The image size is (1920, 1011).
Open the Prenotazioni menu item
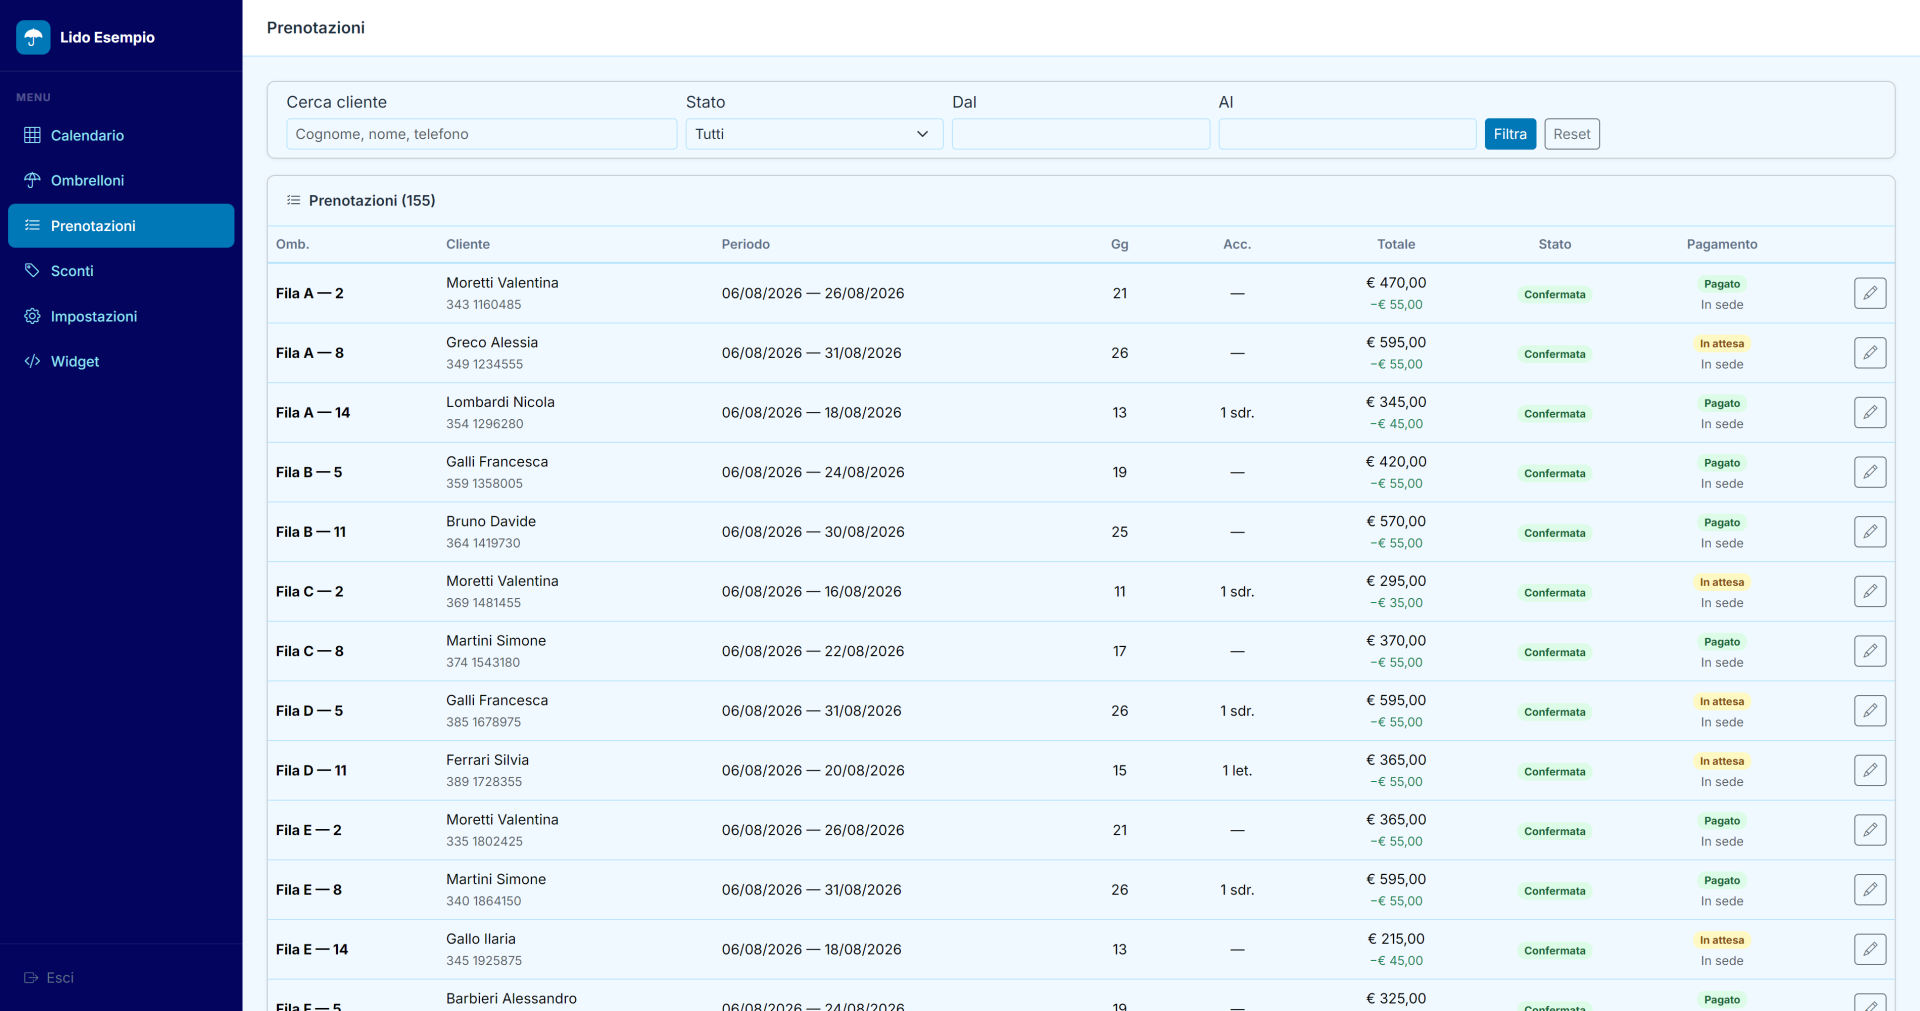click(121, 226)
